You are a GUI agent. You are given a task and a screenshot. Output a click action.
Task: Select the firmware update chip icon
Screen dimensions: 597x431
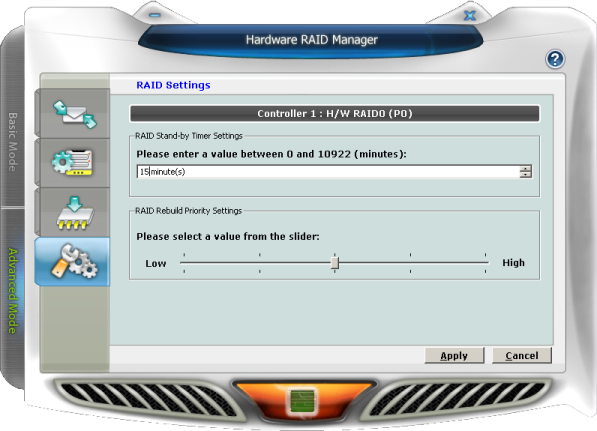(74, 212)
